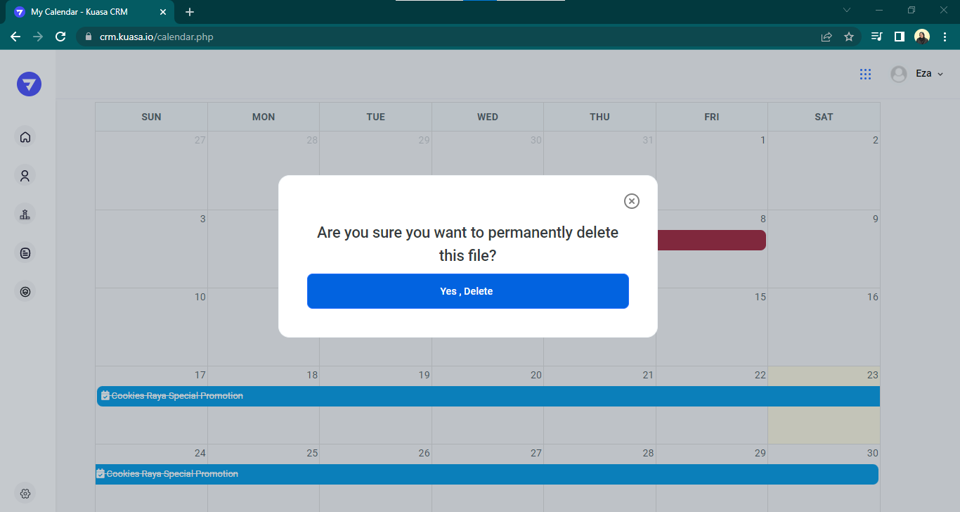The image size is (960, 512).
Task: Select the My Calendar browser tab
Action: click(x=90, y=12)
